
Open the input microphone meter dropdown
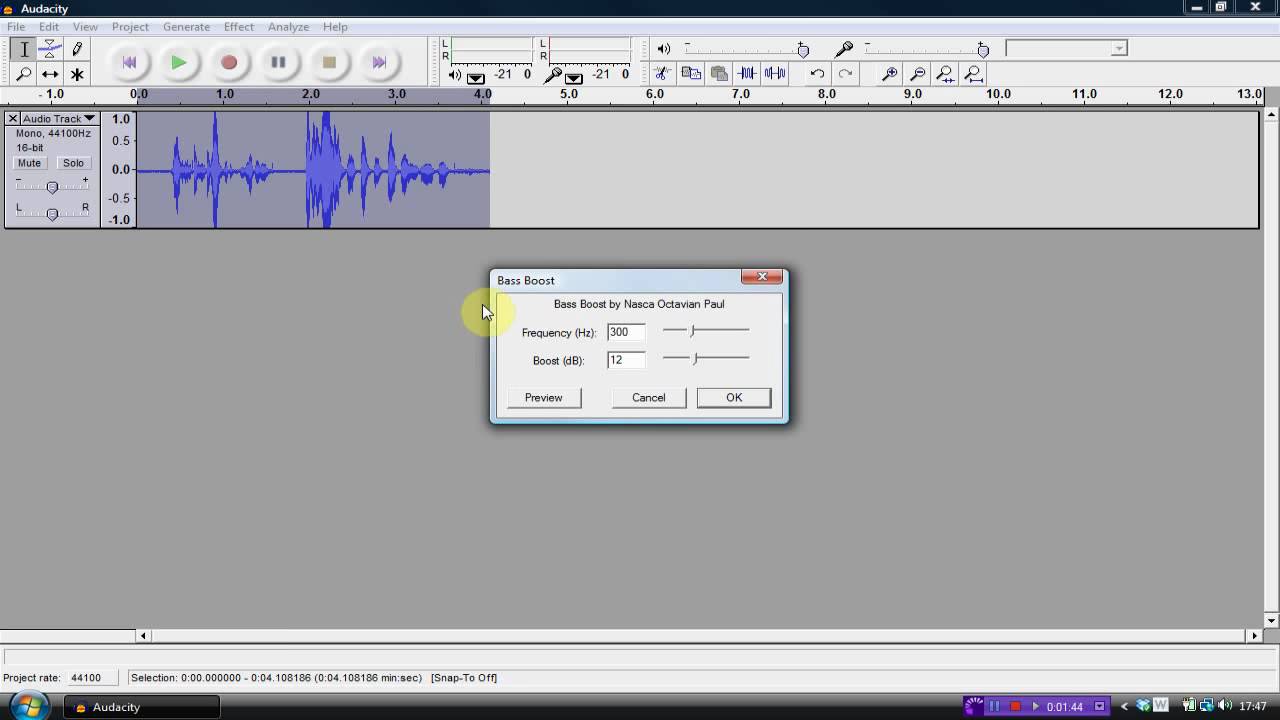pyautogui.click(x=574, y=77)
